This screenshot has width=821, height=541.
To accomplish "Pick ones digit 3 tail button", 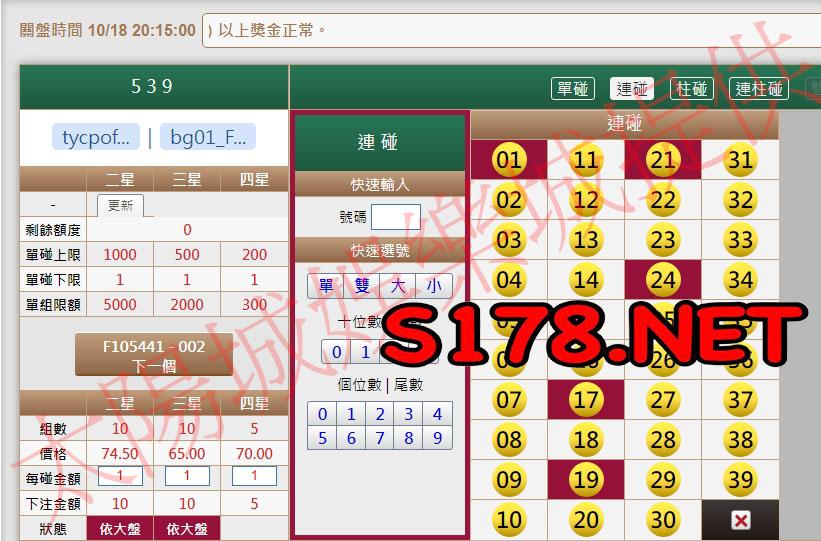I will click(409, 414).
